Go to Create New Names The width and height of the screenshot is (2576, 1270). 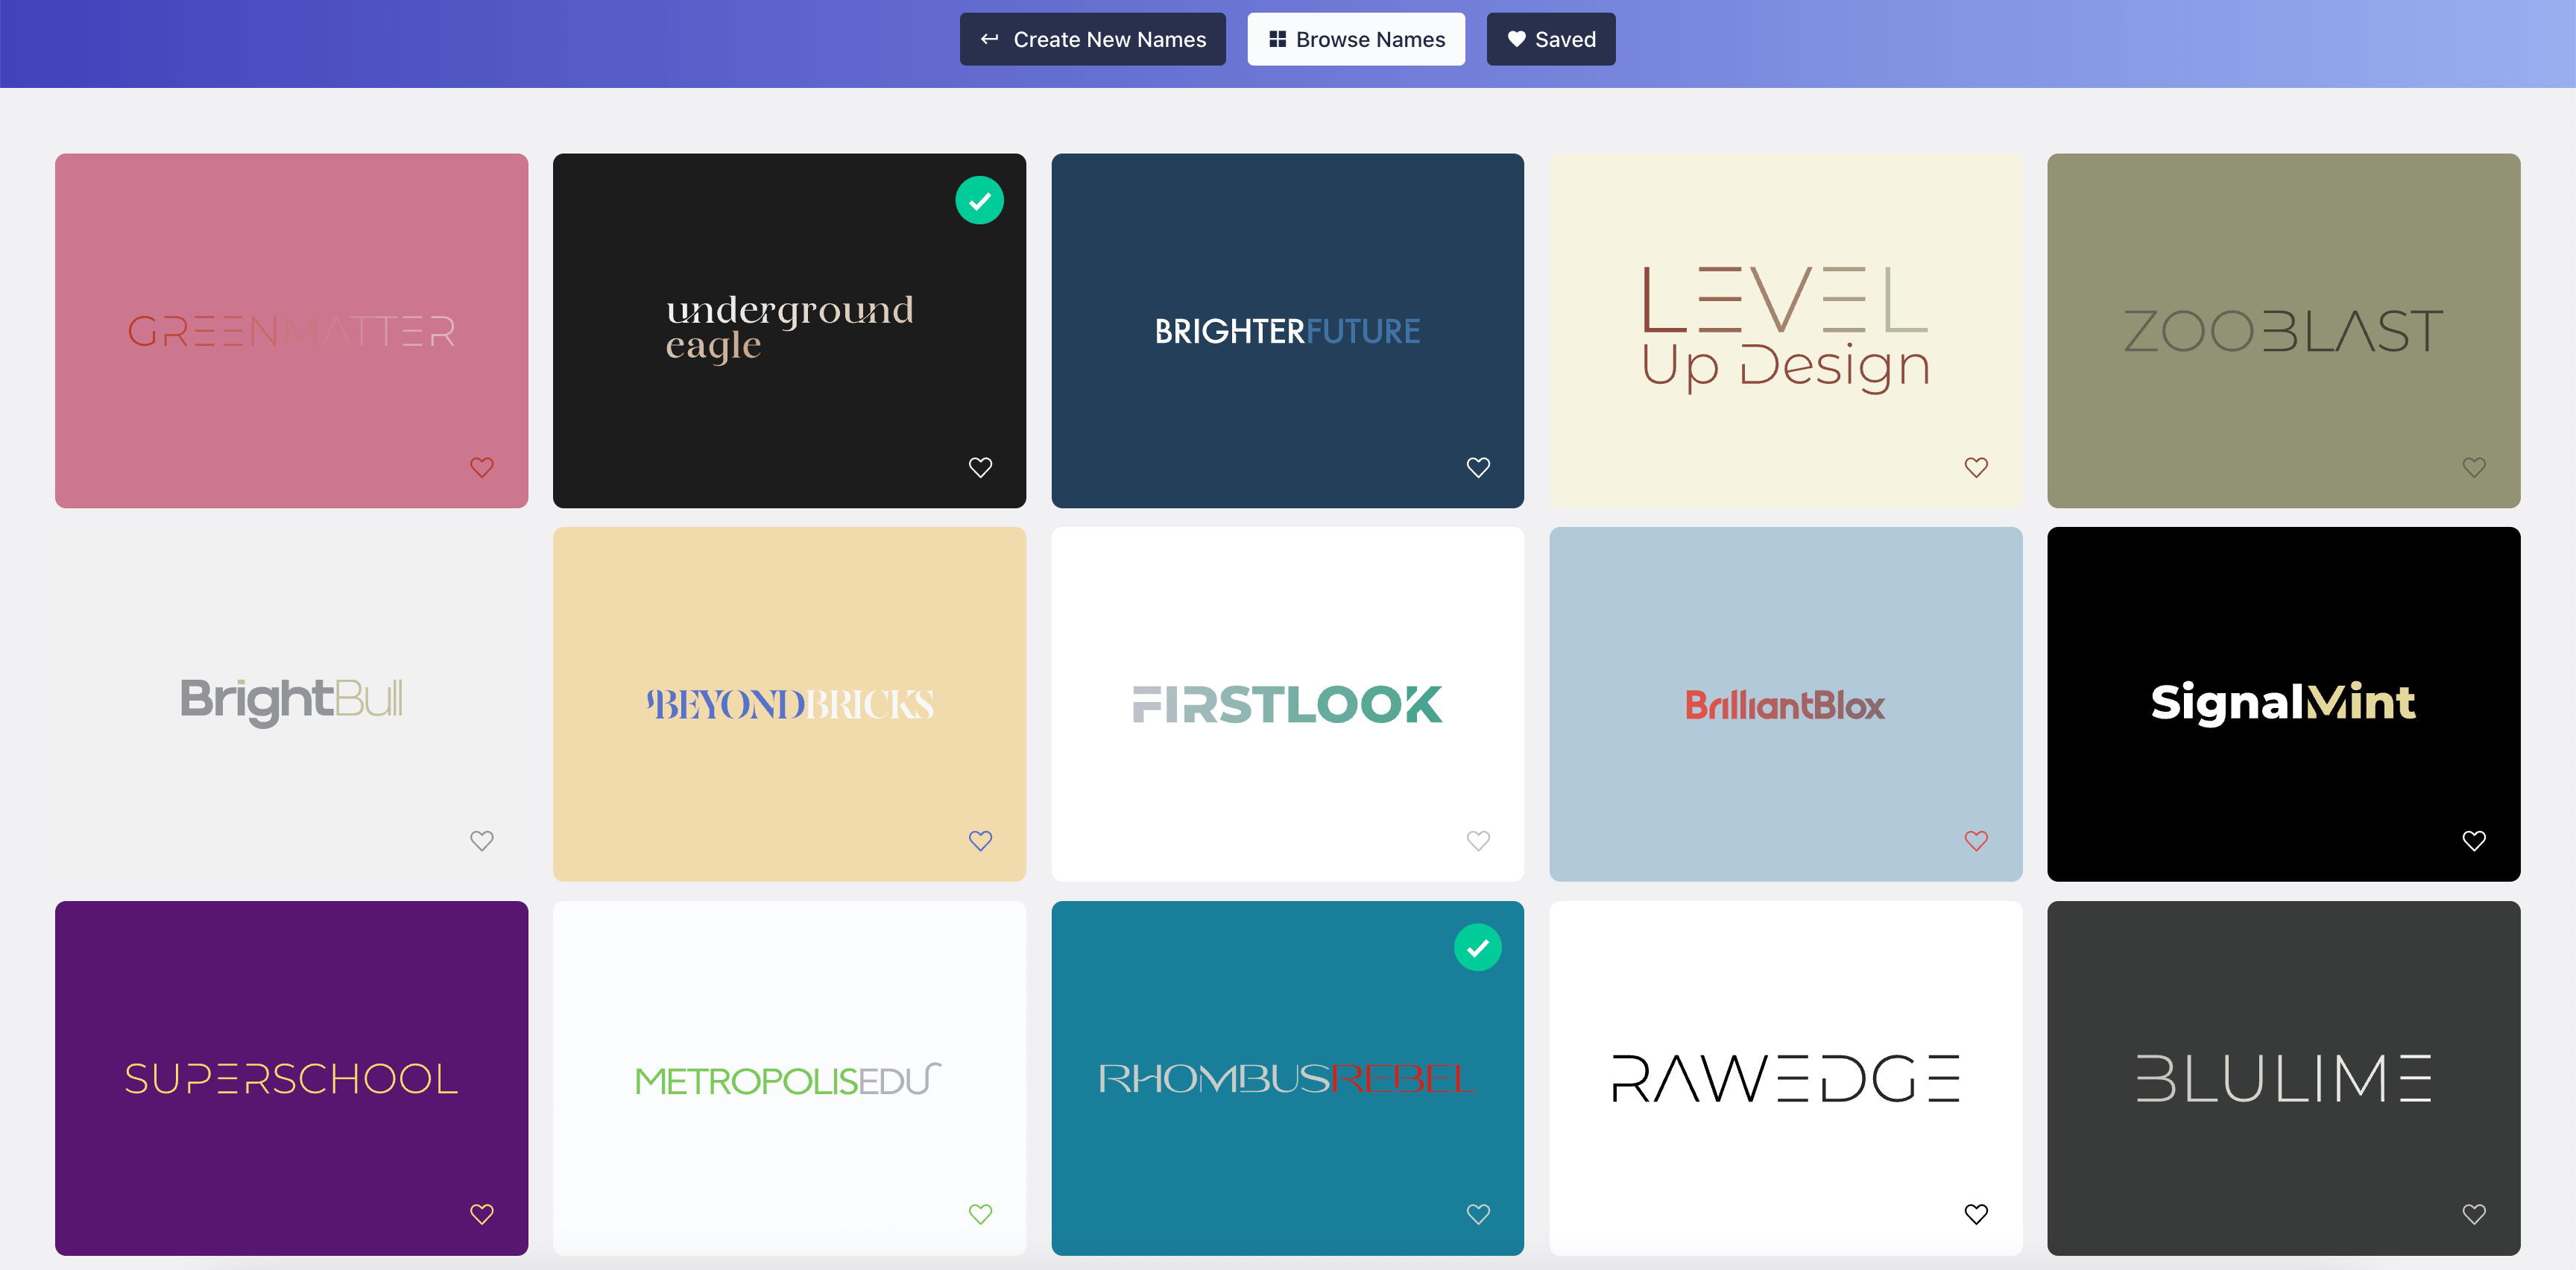tap(1092, 39)
